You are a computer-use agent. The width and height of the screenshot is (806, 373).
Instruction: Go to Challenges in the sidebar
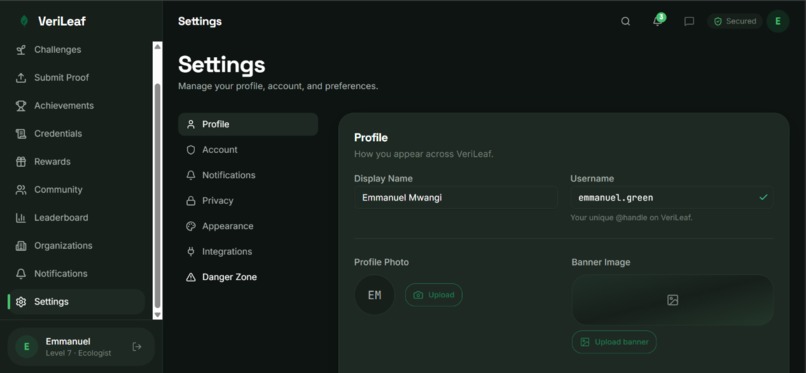click(77, 50)
